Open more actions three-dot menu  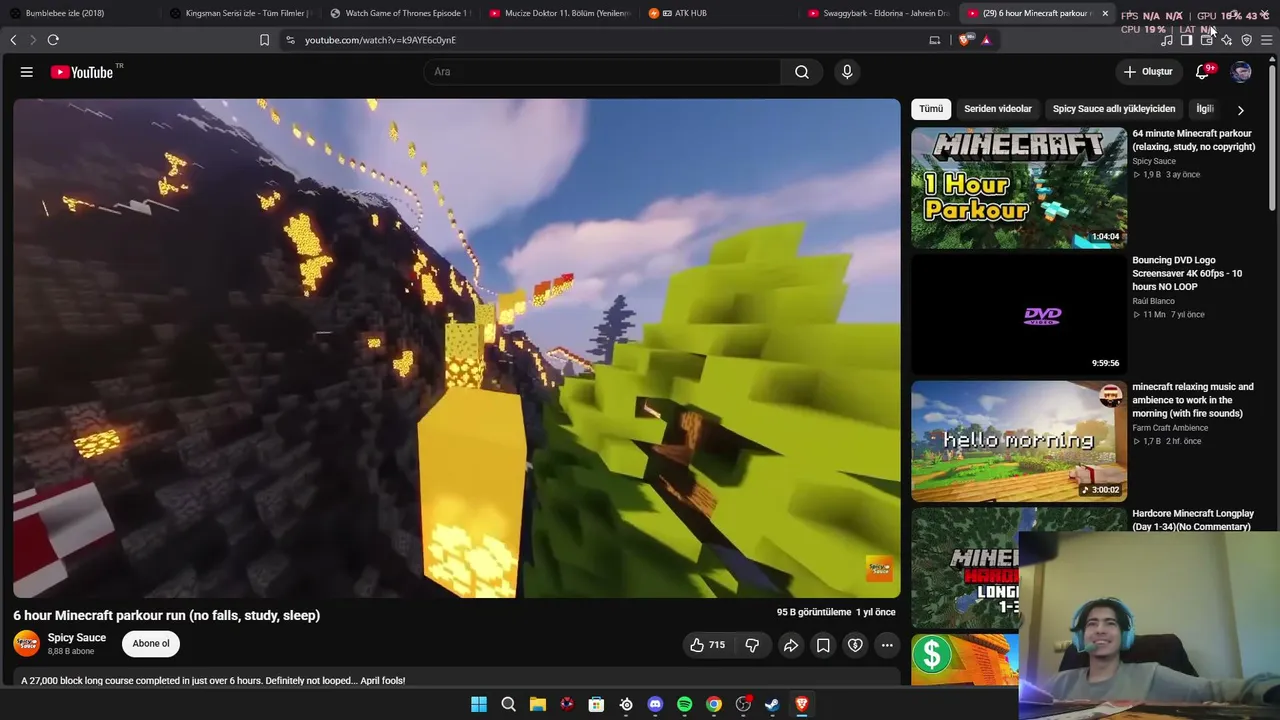pyautogui.click(x=887, y=645)
